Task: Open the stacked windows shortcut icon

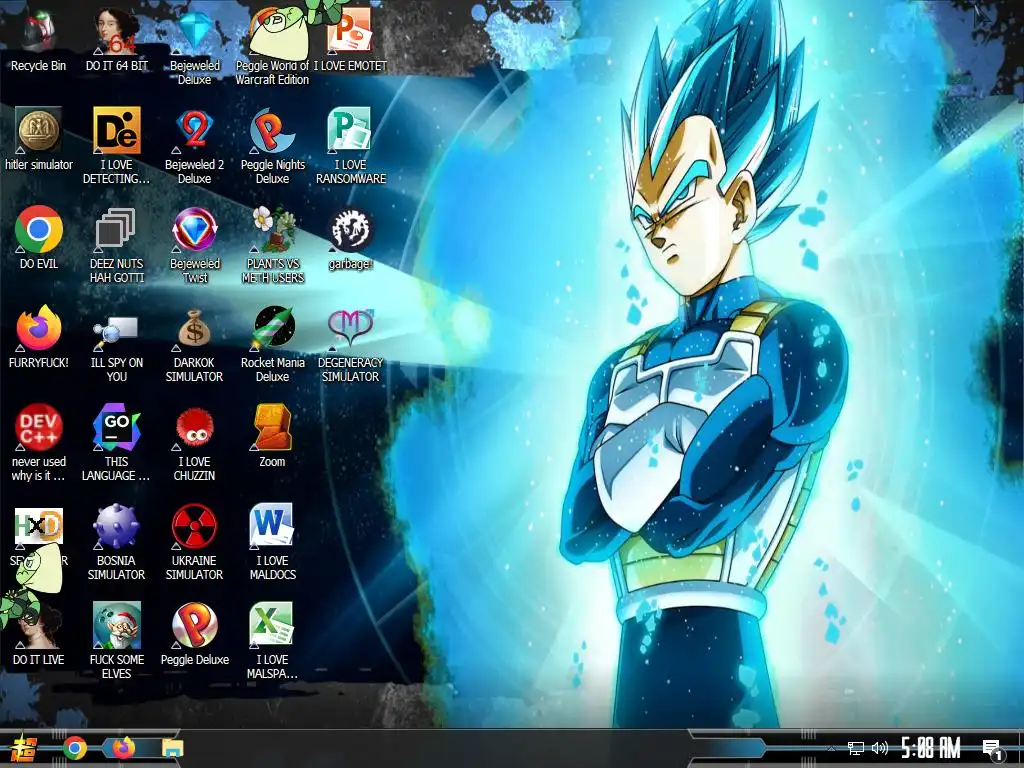Action: tap(116, 229)
